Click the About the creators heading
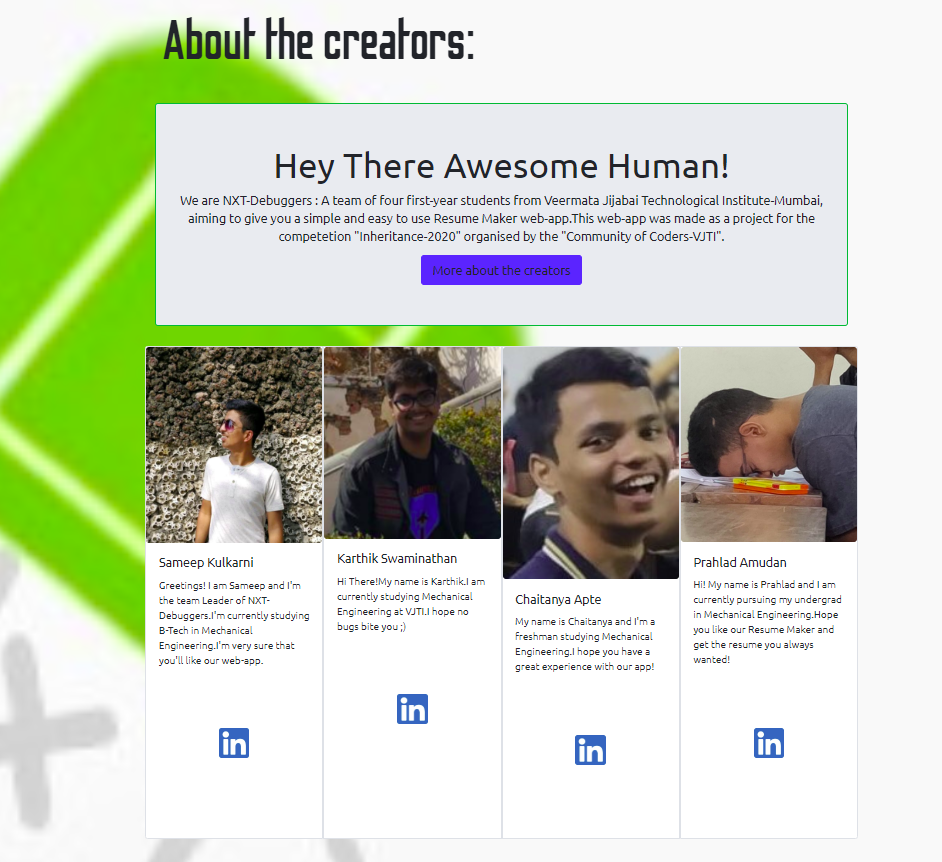942x862 pixels. [x=319, y=40]
